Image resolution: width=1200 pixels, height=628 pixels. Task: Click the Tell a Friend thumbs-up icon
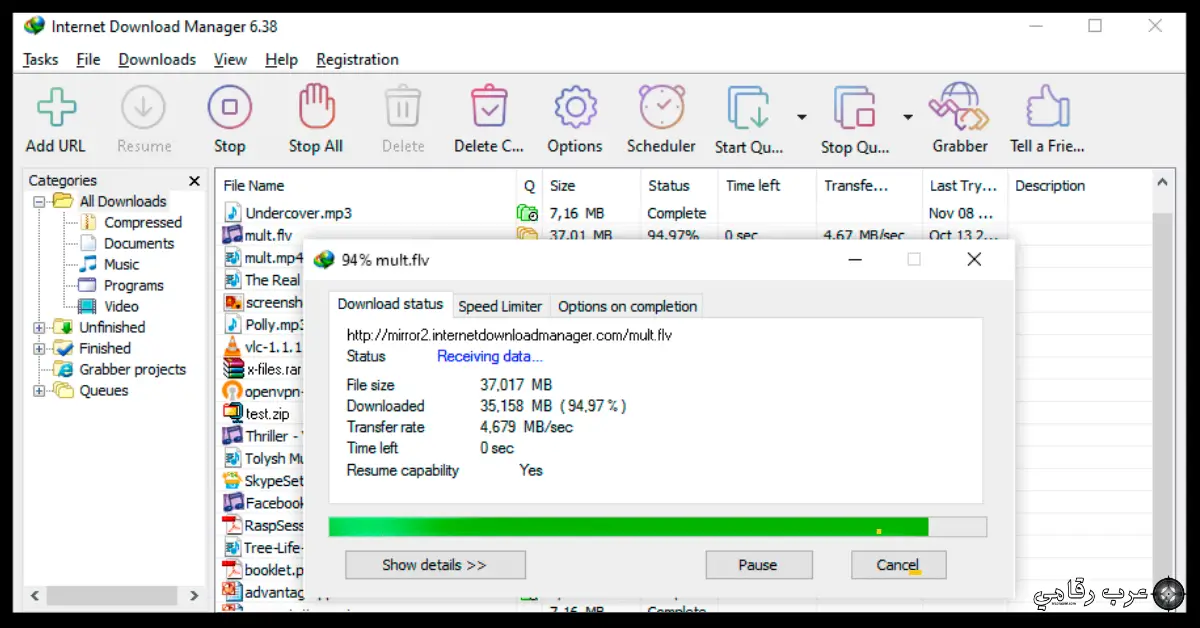click(1046, 107)
